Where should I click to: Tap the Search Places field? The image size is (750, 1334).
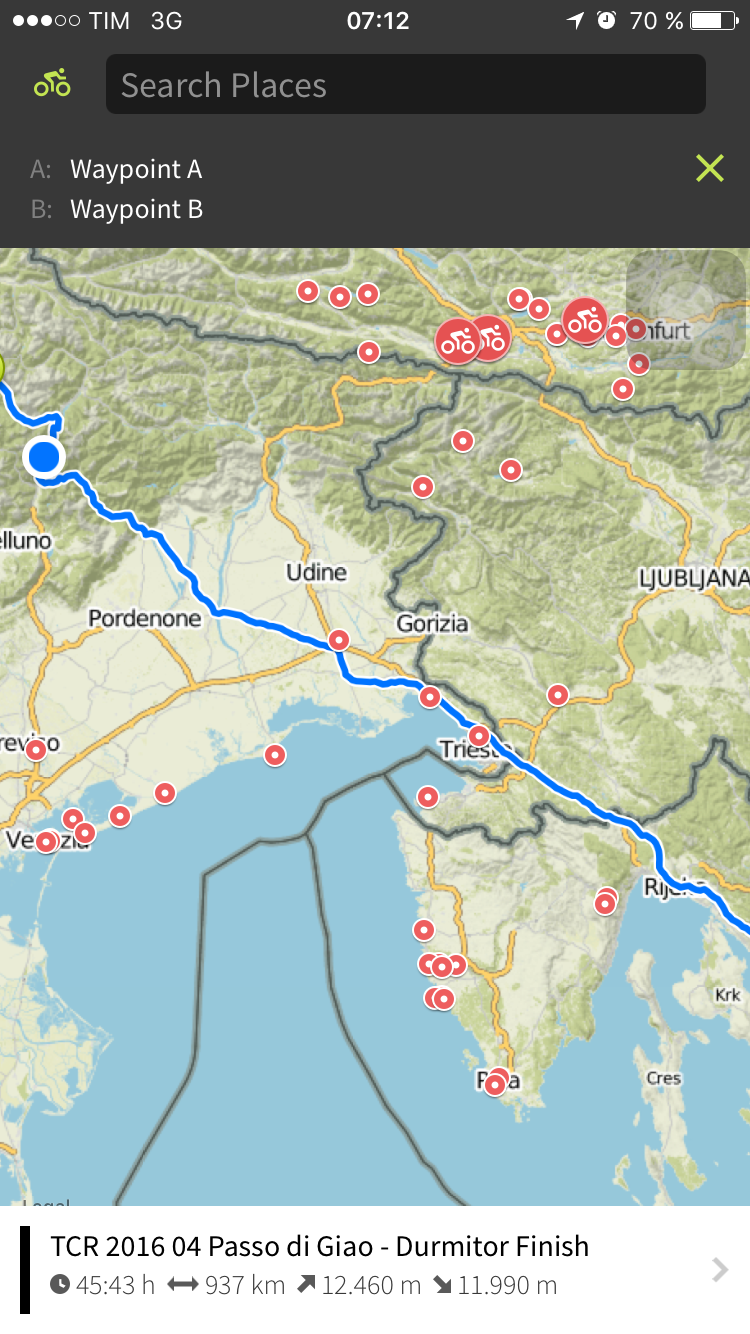[x=406, y=84]
